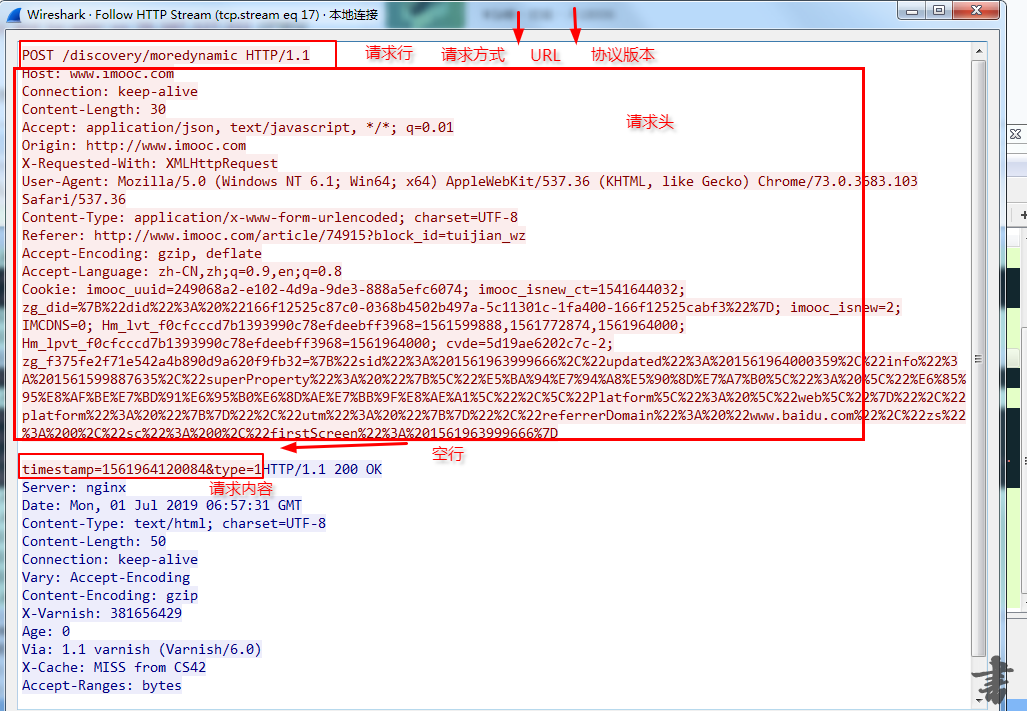Click Content-Type: text/html; charset=UTF-8 line
Screen dimensions: 1027x711
tap(174, 523)
